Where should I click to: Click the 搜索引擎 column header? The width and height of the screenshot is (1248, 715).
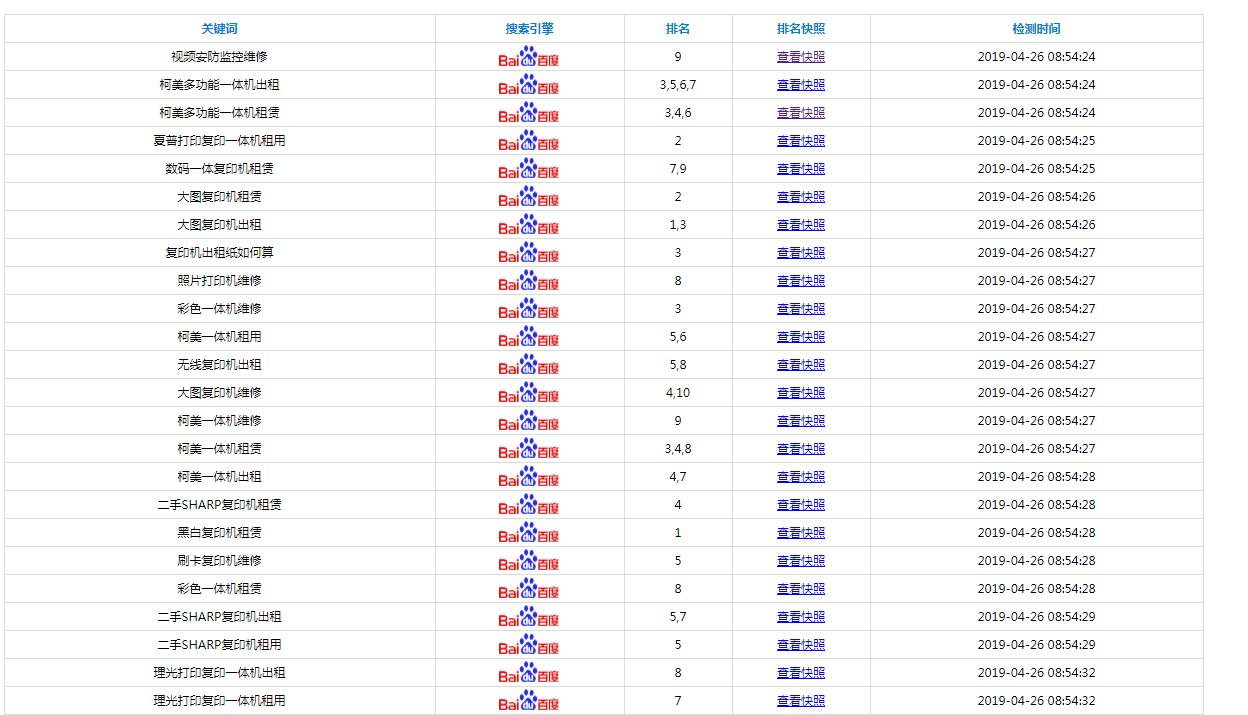(529, 29)
